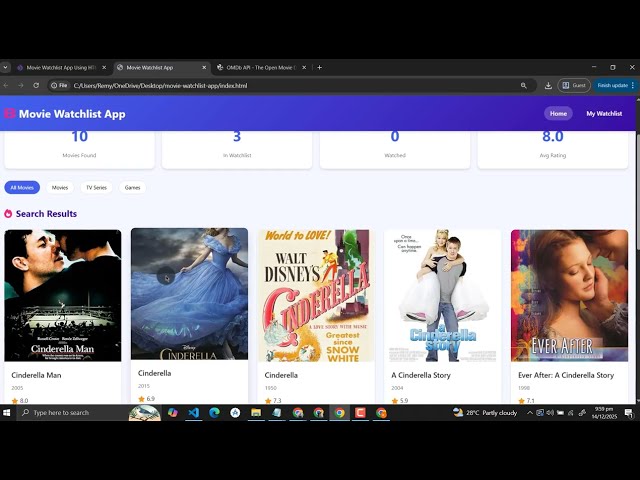
Task: Click the 'Cinderella Man' movie title
Action: [36, 375]
